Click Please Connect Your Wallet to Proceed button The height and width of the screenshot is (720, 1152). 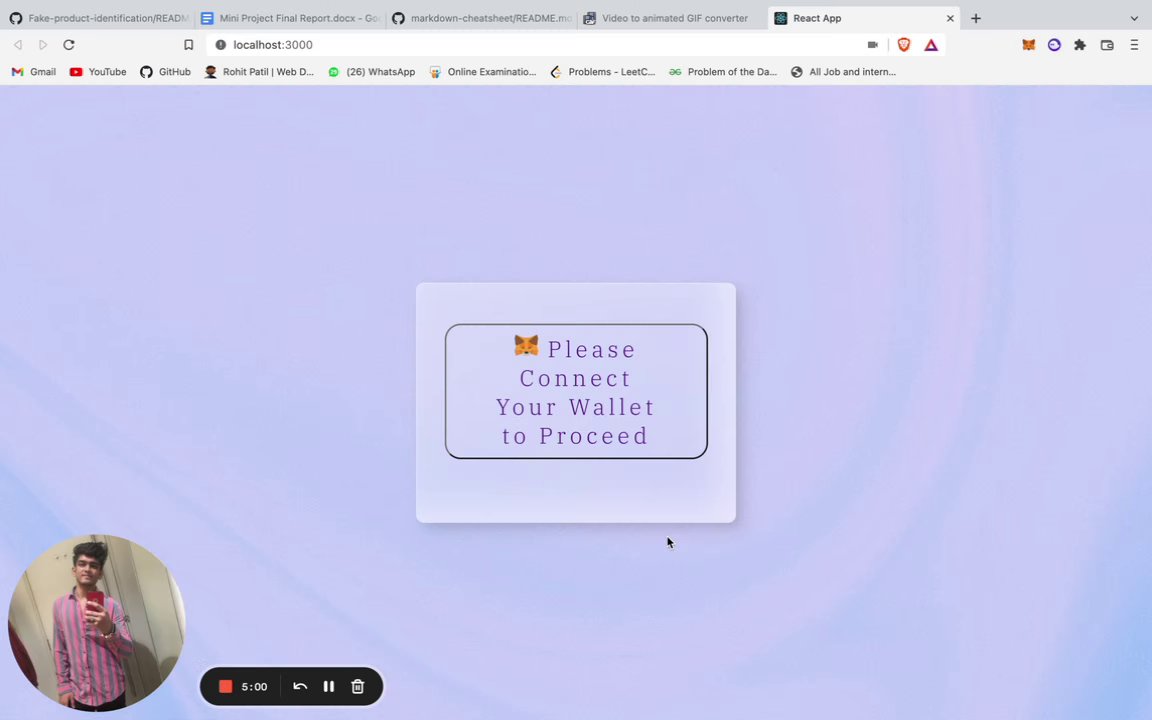tap(576, 392)
